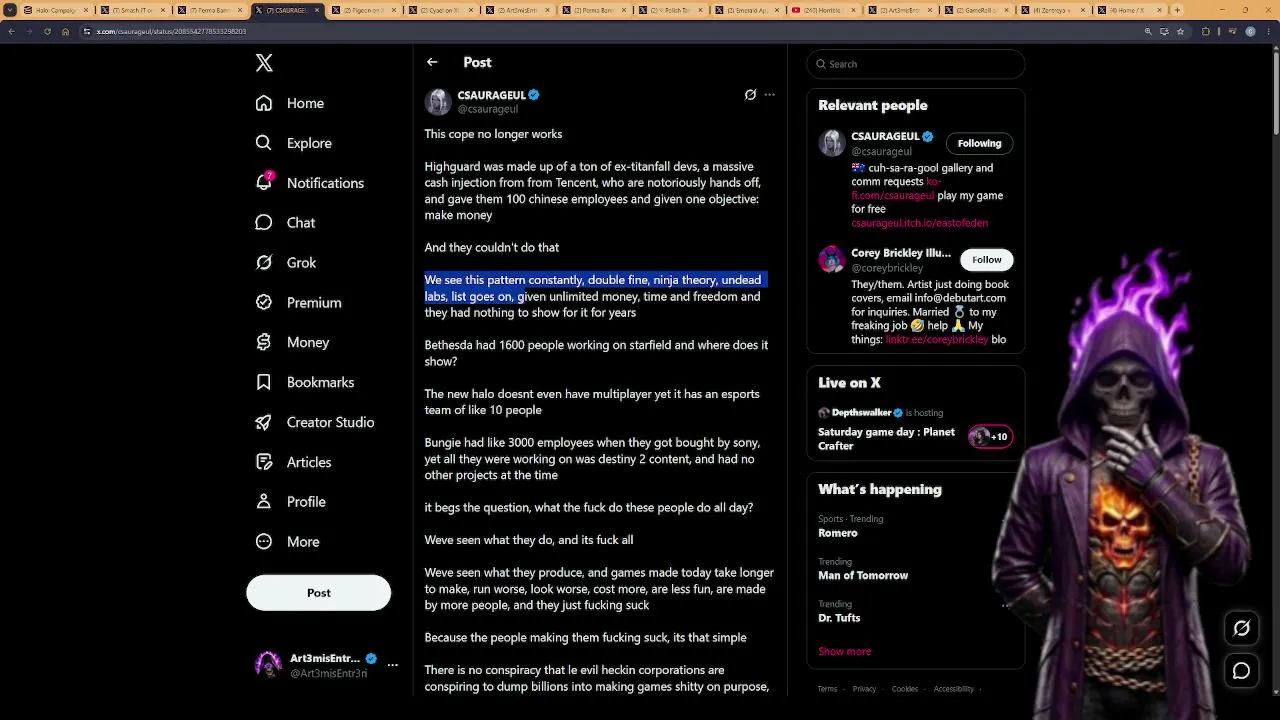1280x720 pixels.
Task: Open the browser tab search dropdown
Action: coord(10,10)
